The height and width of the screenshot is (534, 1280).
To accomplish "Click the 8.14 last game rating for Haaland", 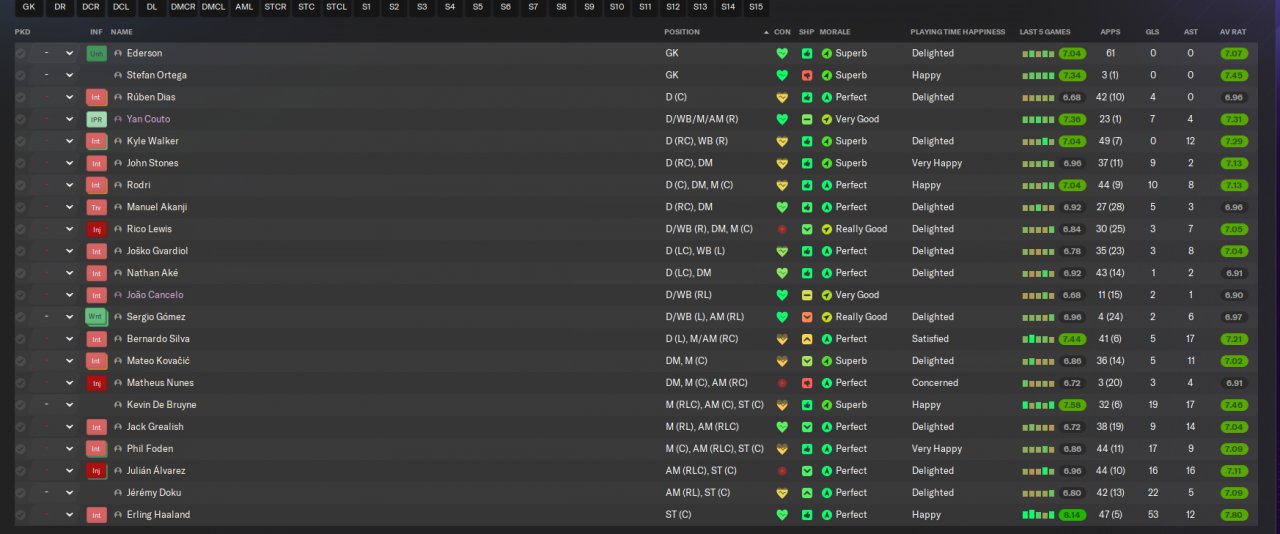I will click(1072, 515).
